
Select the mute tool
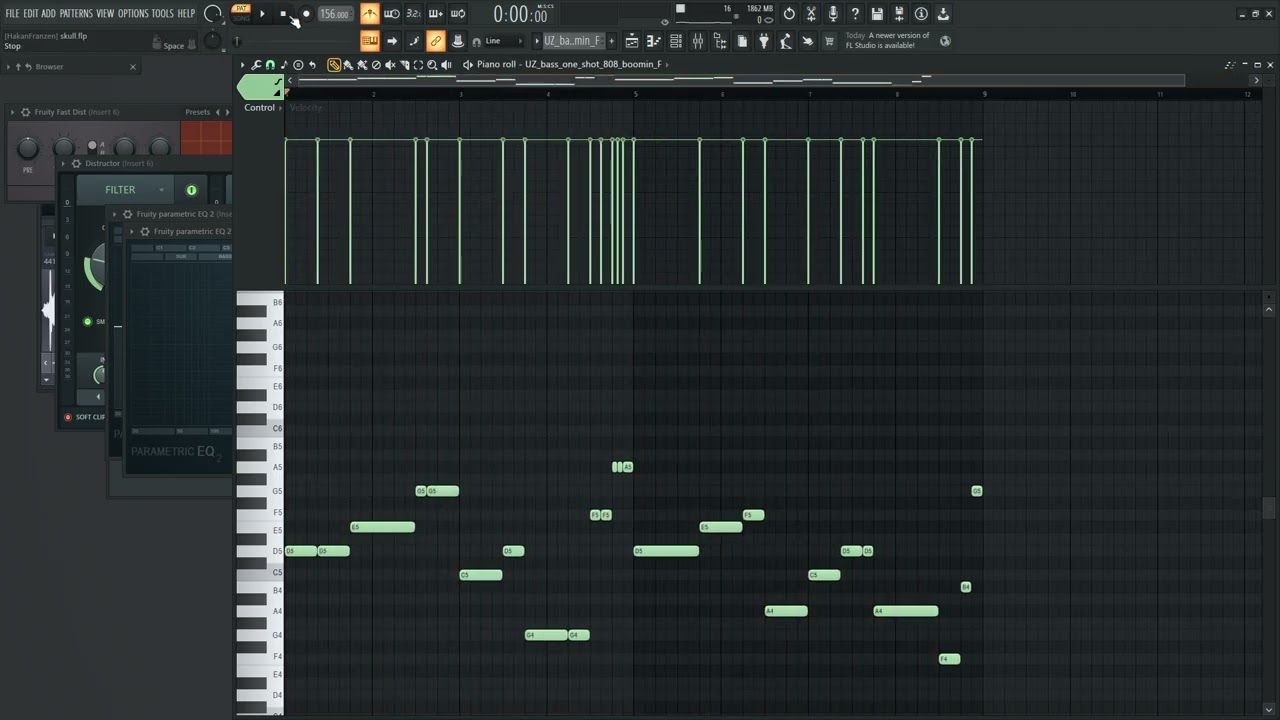(x=390, y=65)
